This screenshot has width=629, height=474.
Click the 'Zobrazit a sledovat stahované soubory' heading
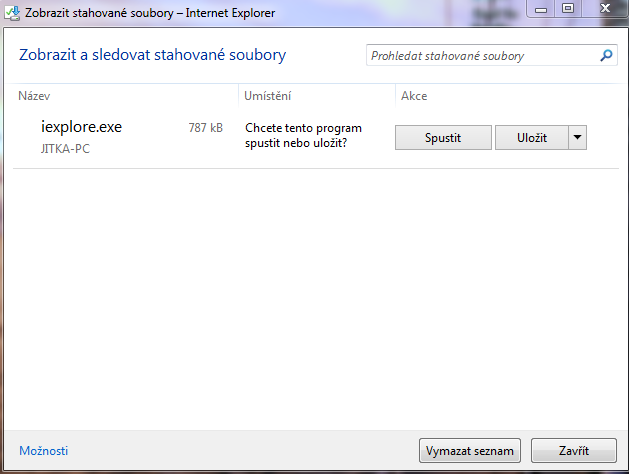click(152, 55)
